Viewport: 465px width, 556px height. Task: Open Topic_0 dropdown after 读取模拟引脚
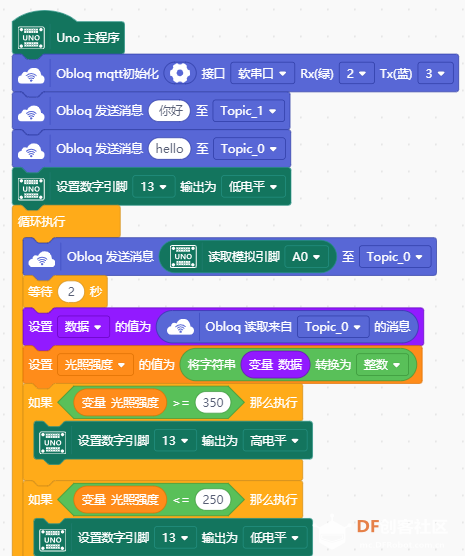tap(395, 256)
